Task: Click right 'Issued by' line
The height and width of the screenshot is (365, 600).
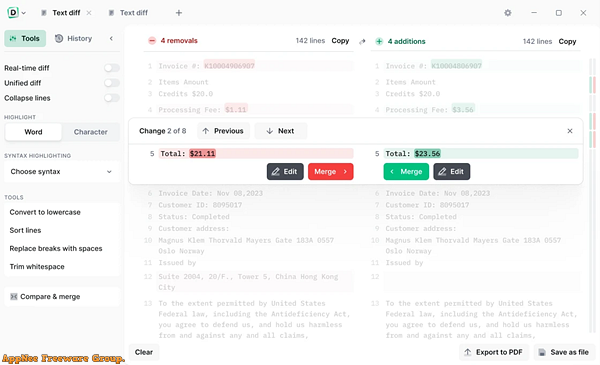Action: 404,263
